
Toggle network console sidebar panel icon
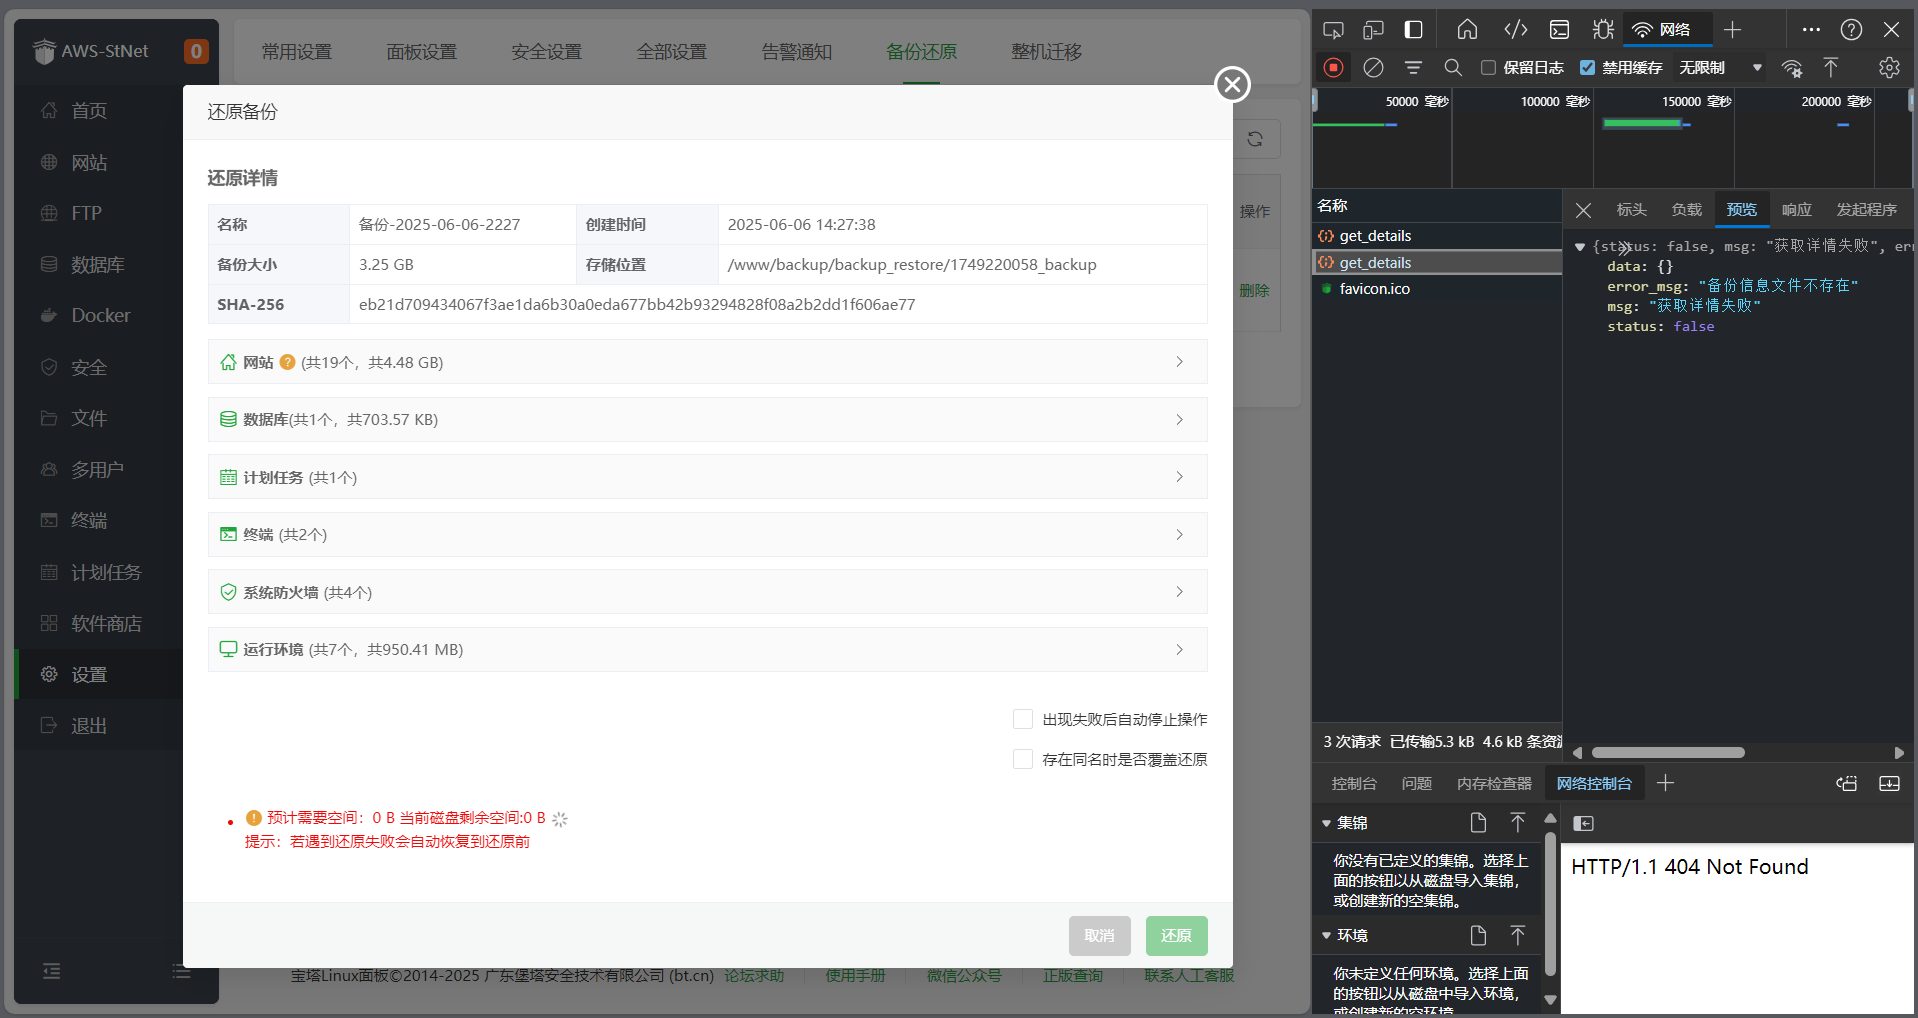click(1583, 823)
